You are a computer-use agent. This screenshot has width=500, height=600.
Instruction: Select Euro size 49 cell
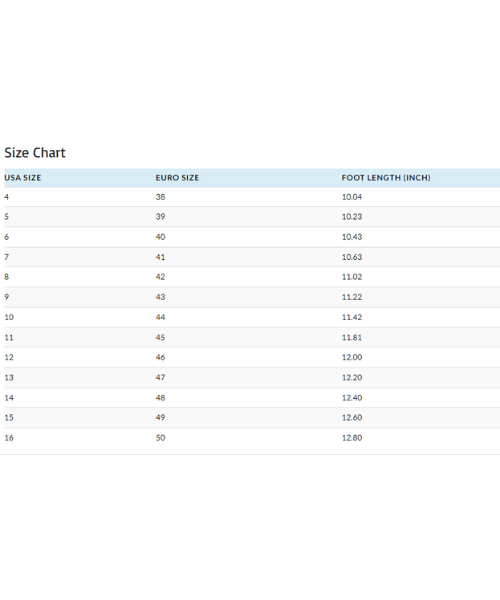[160, 417]
